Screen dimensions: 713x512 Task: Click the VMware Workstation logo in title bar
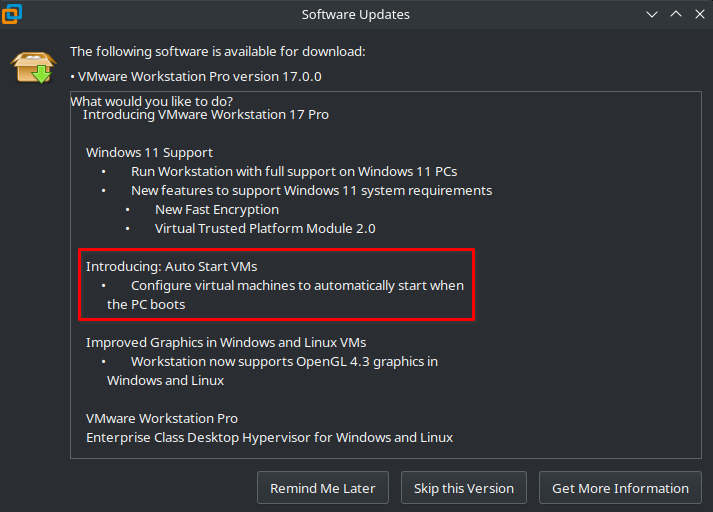pos(11,14)
